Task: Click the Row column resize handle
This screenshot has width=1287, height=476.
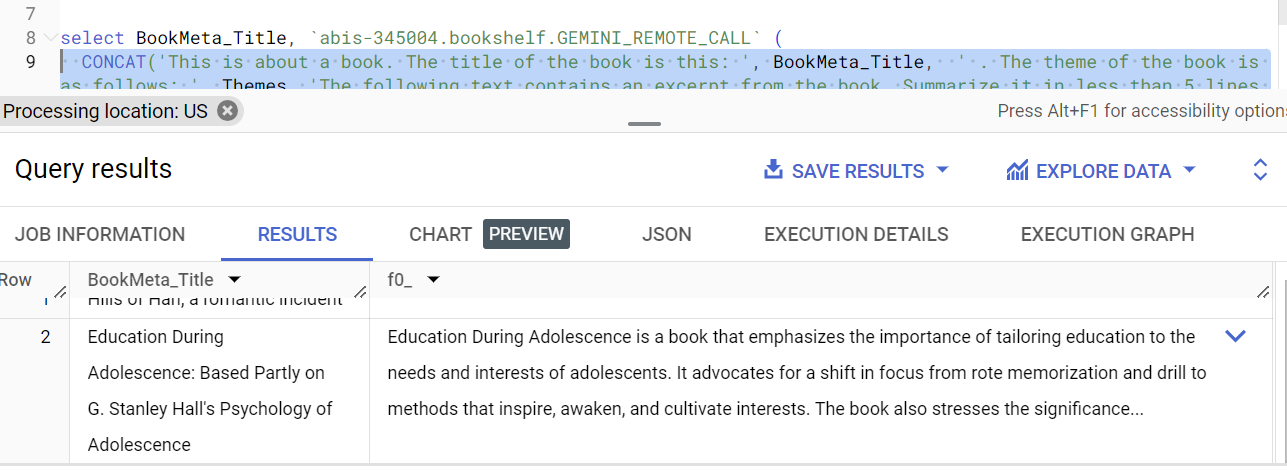Action: pyautogui.click(x=60, y=292)
